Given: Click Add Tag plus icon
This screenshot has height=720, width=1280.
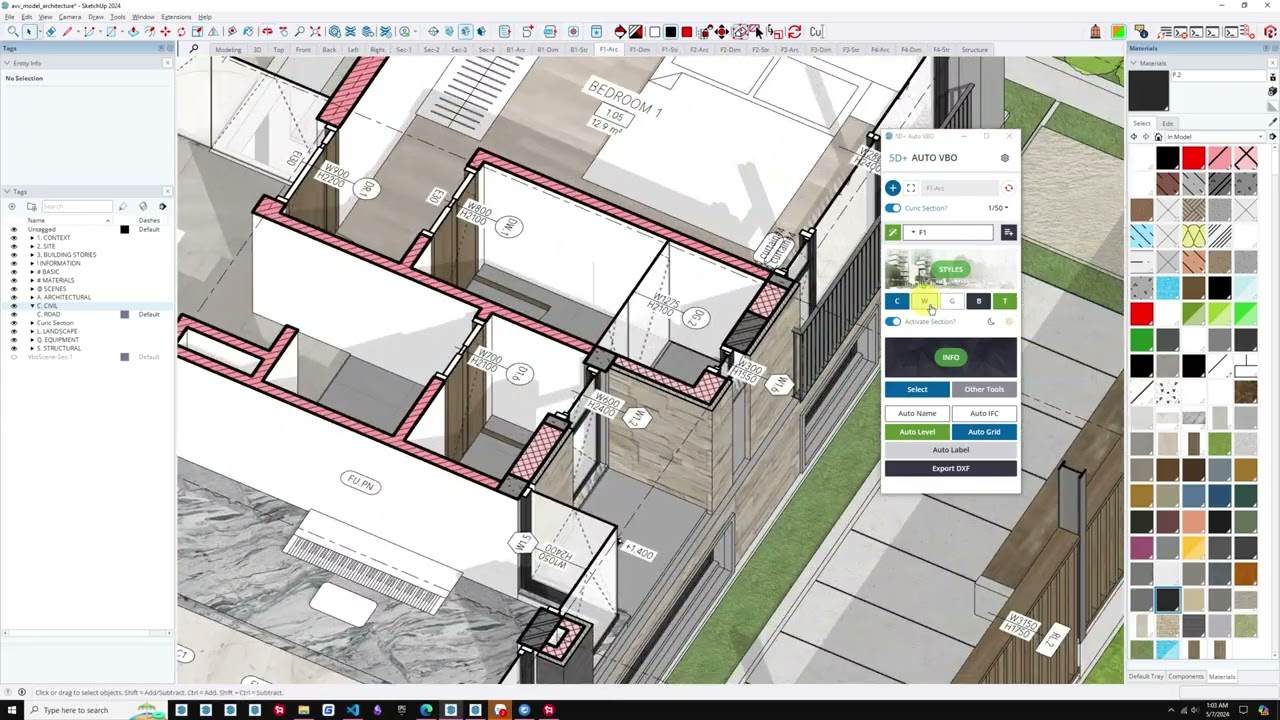Looking at the screenshot, I should [12, 207].
